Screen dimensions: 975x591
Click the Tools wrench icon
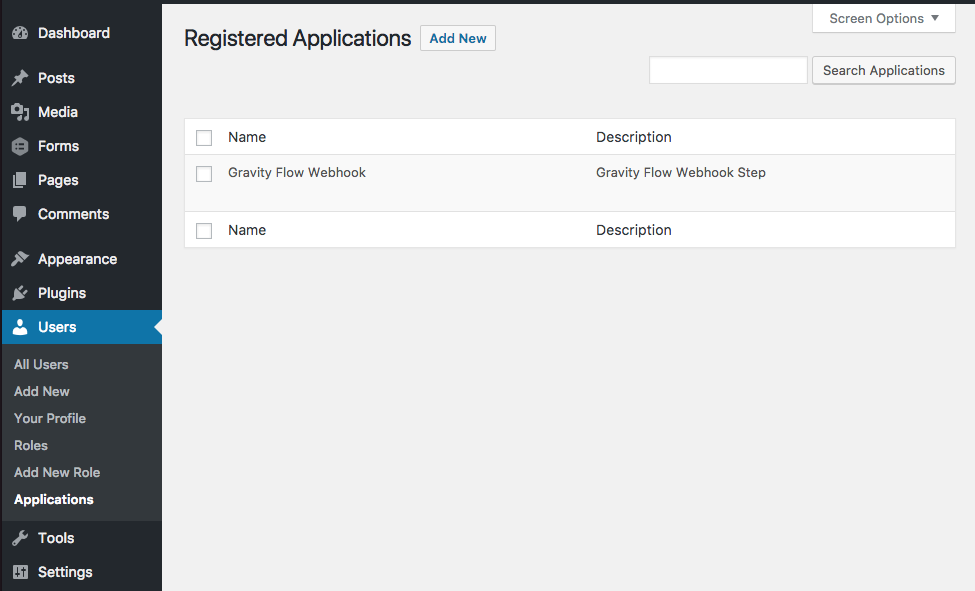(x=20, y=538)
